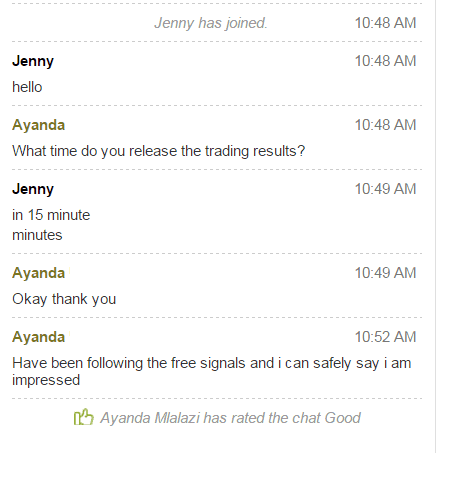Click Ayanda's name above 'Okay thank you'
465x494 pixels.
coord(38,273)
